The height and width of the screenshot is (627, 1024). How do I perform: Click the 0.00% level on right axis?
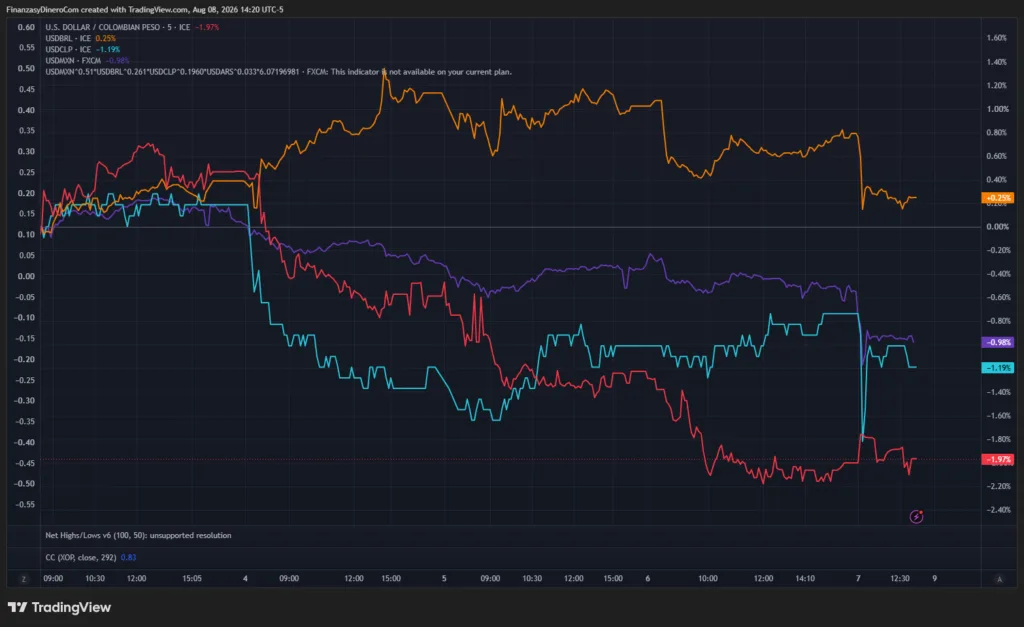[x=997, y=227]
